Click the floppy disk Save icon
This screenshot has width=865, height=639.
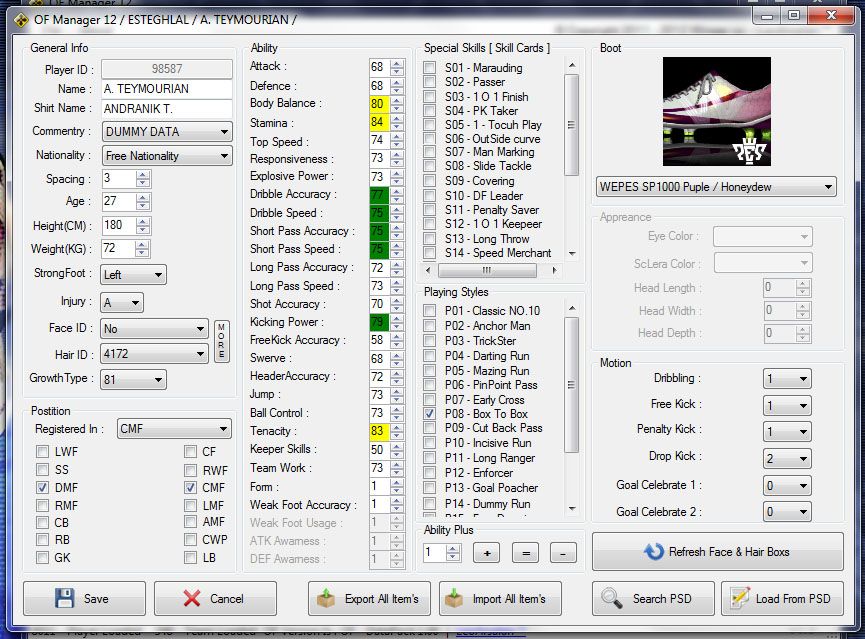[65, 598]
